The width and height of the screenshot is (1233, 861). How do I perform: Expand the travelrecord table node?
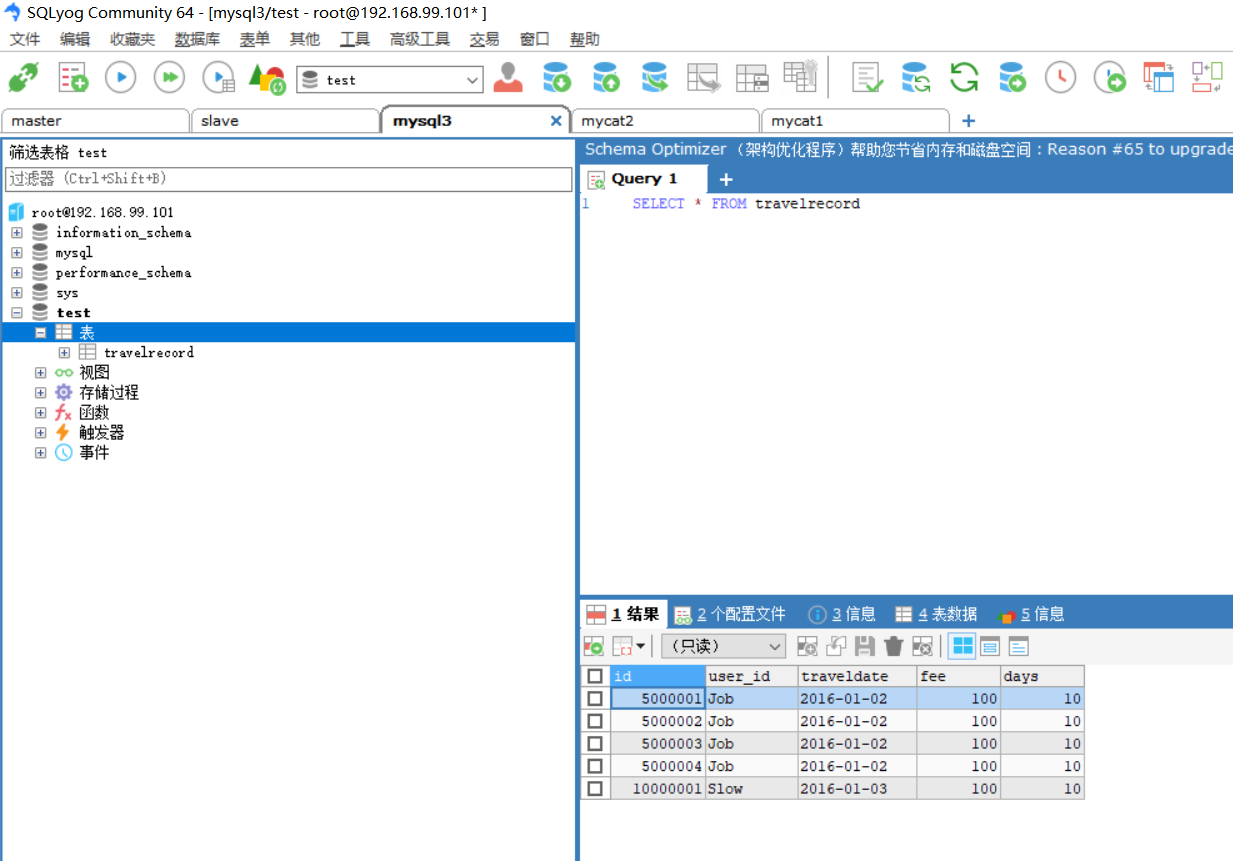64,352
